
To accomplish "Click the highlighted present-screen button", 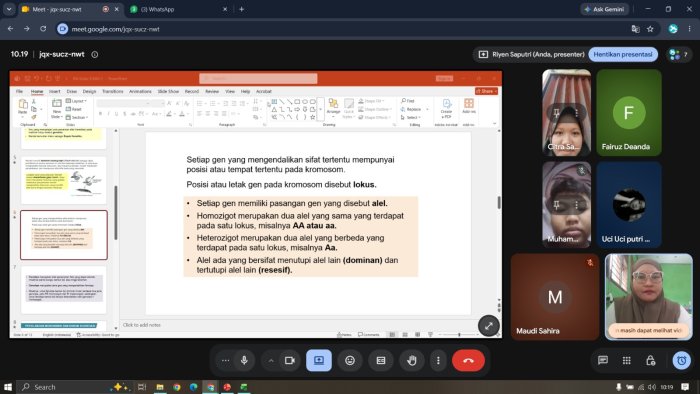I will pos(319,360).
